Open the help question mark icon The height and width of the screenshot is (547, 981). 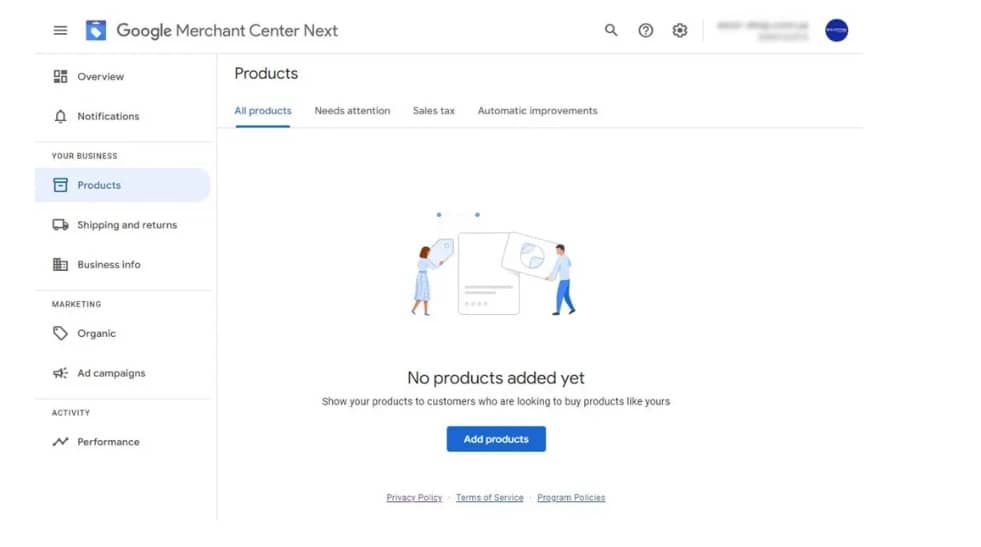(x=646, y=30)
